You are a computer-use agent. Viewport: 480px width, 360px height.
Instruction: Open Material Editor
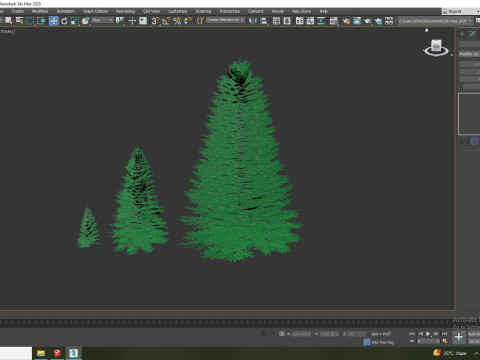333,21
